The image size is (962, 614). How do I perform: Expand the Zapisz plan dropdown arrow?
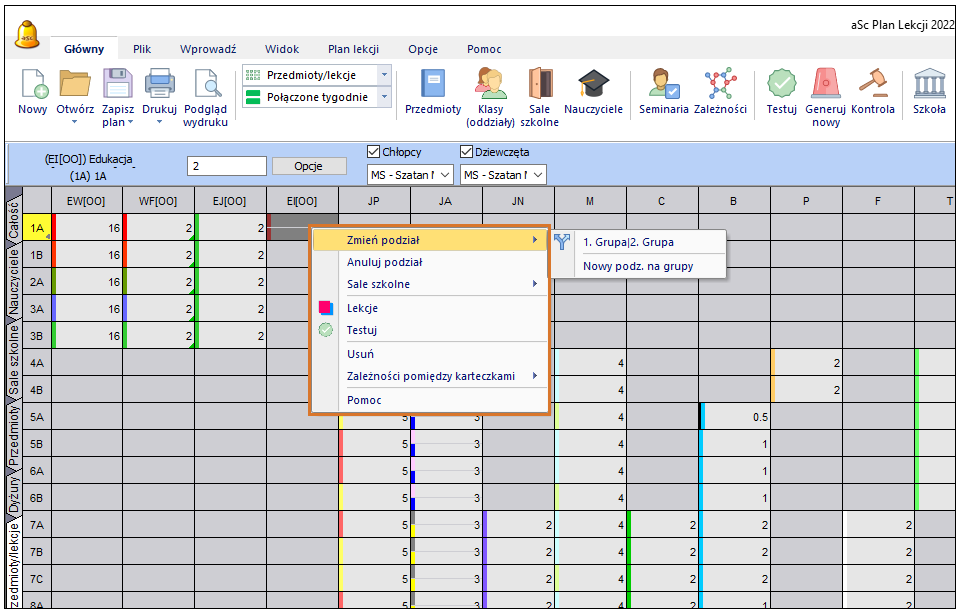click(130, 122)
